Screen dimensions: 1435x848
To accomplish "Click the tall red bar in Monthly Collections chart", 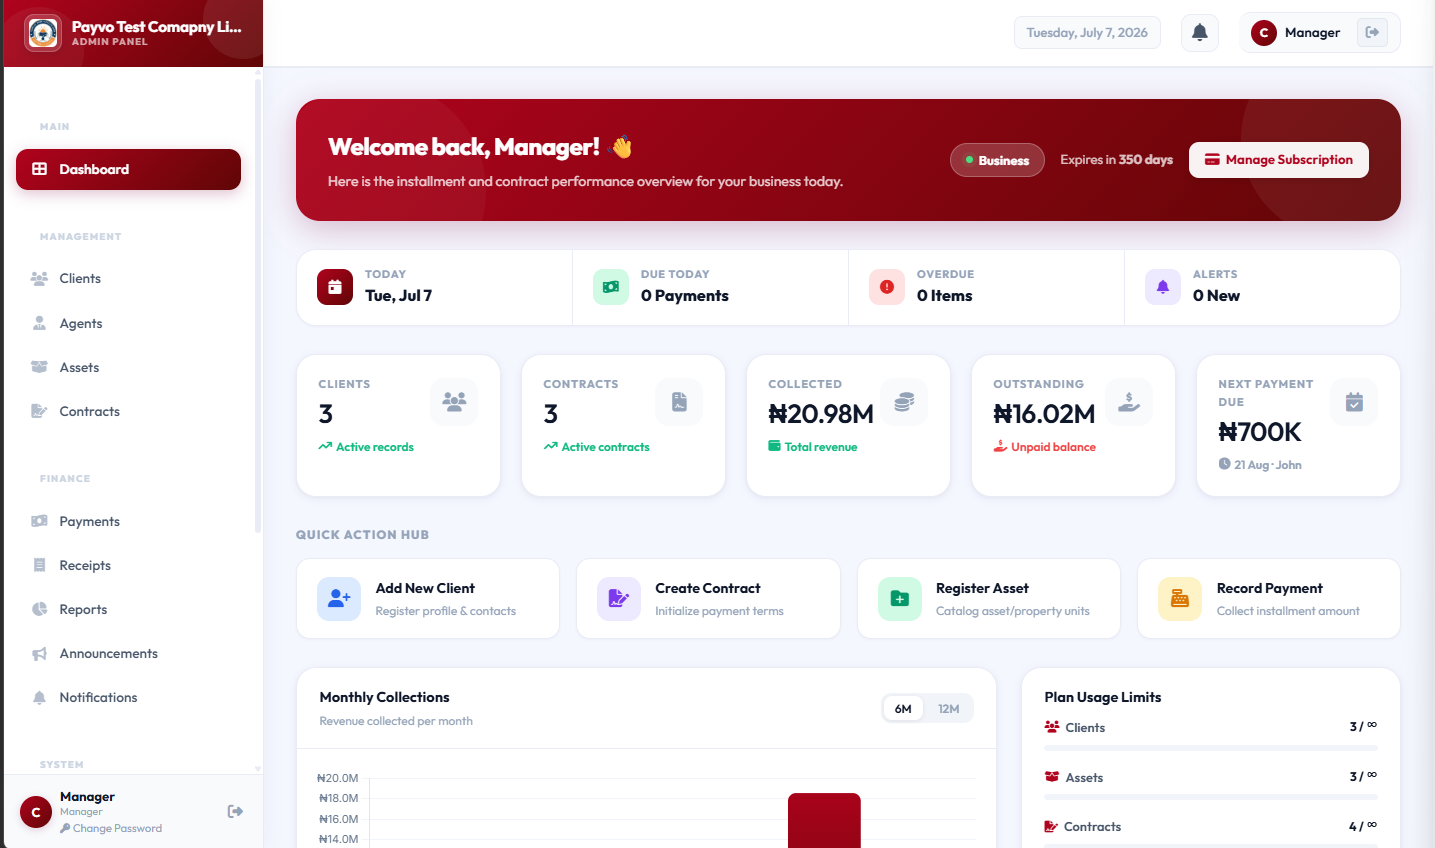I will [824, 820].
